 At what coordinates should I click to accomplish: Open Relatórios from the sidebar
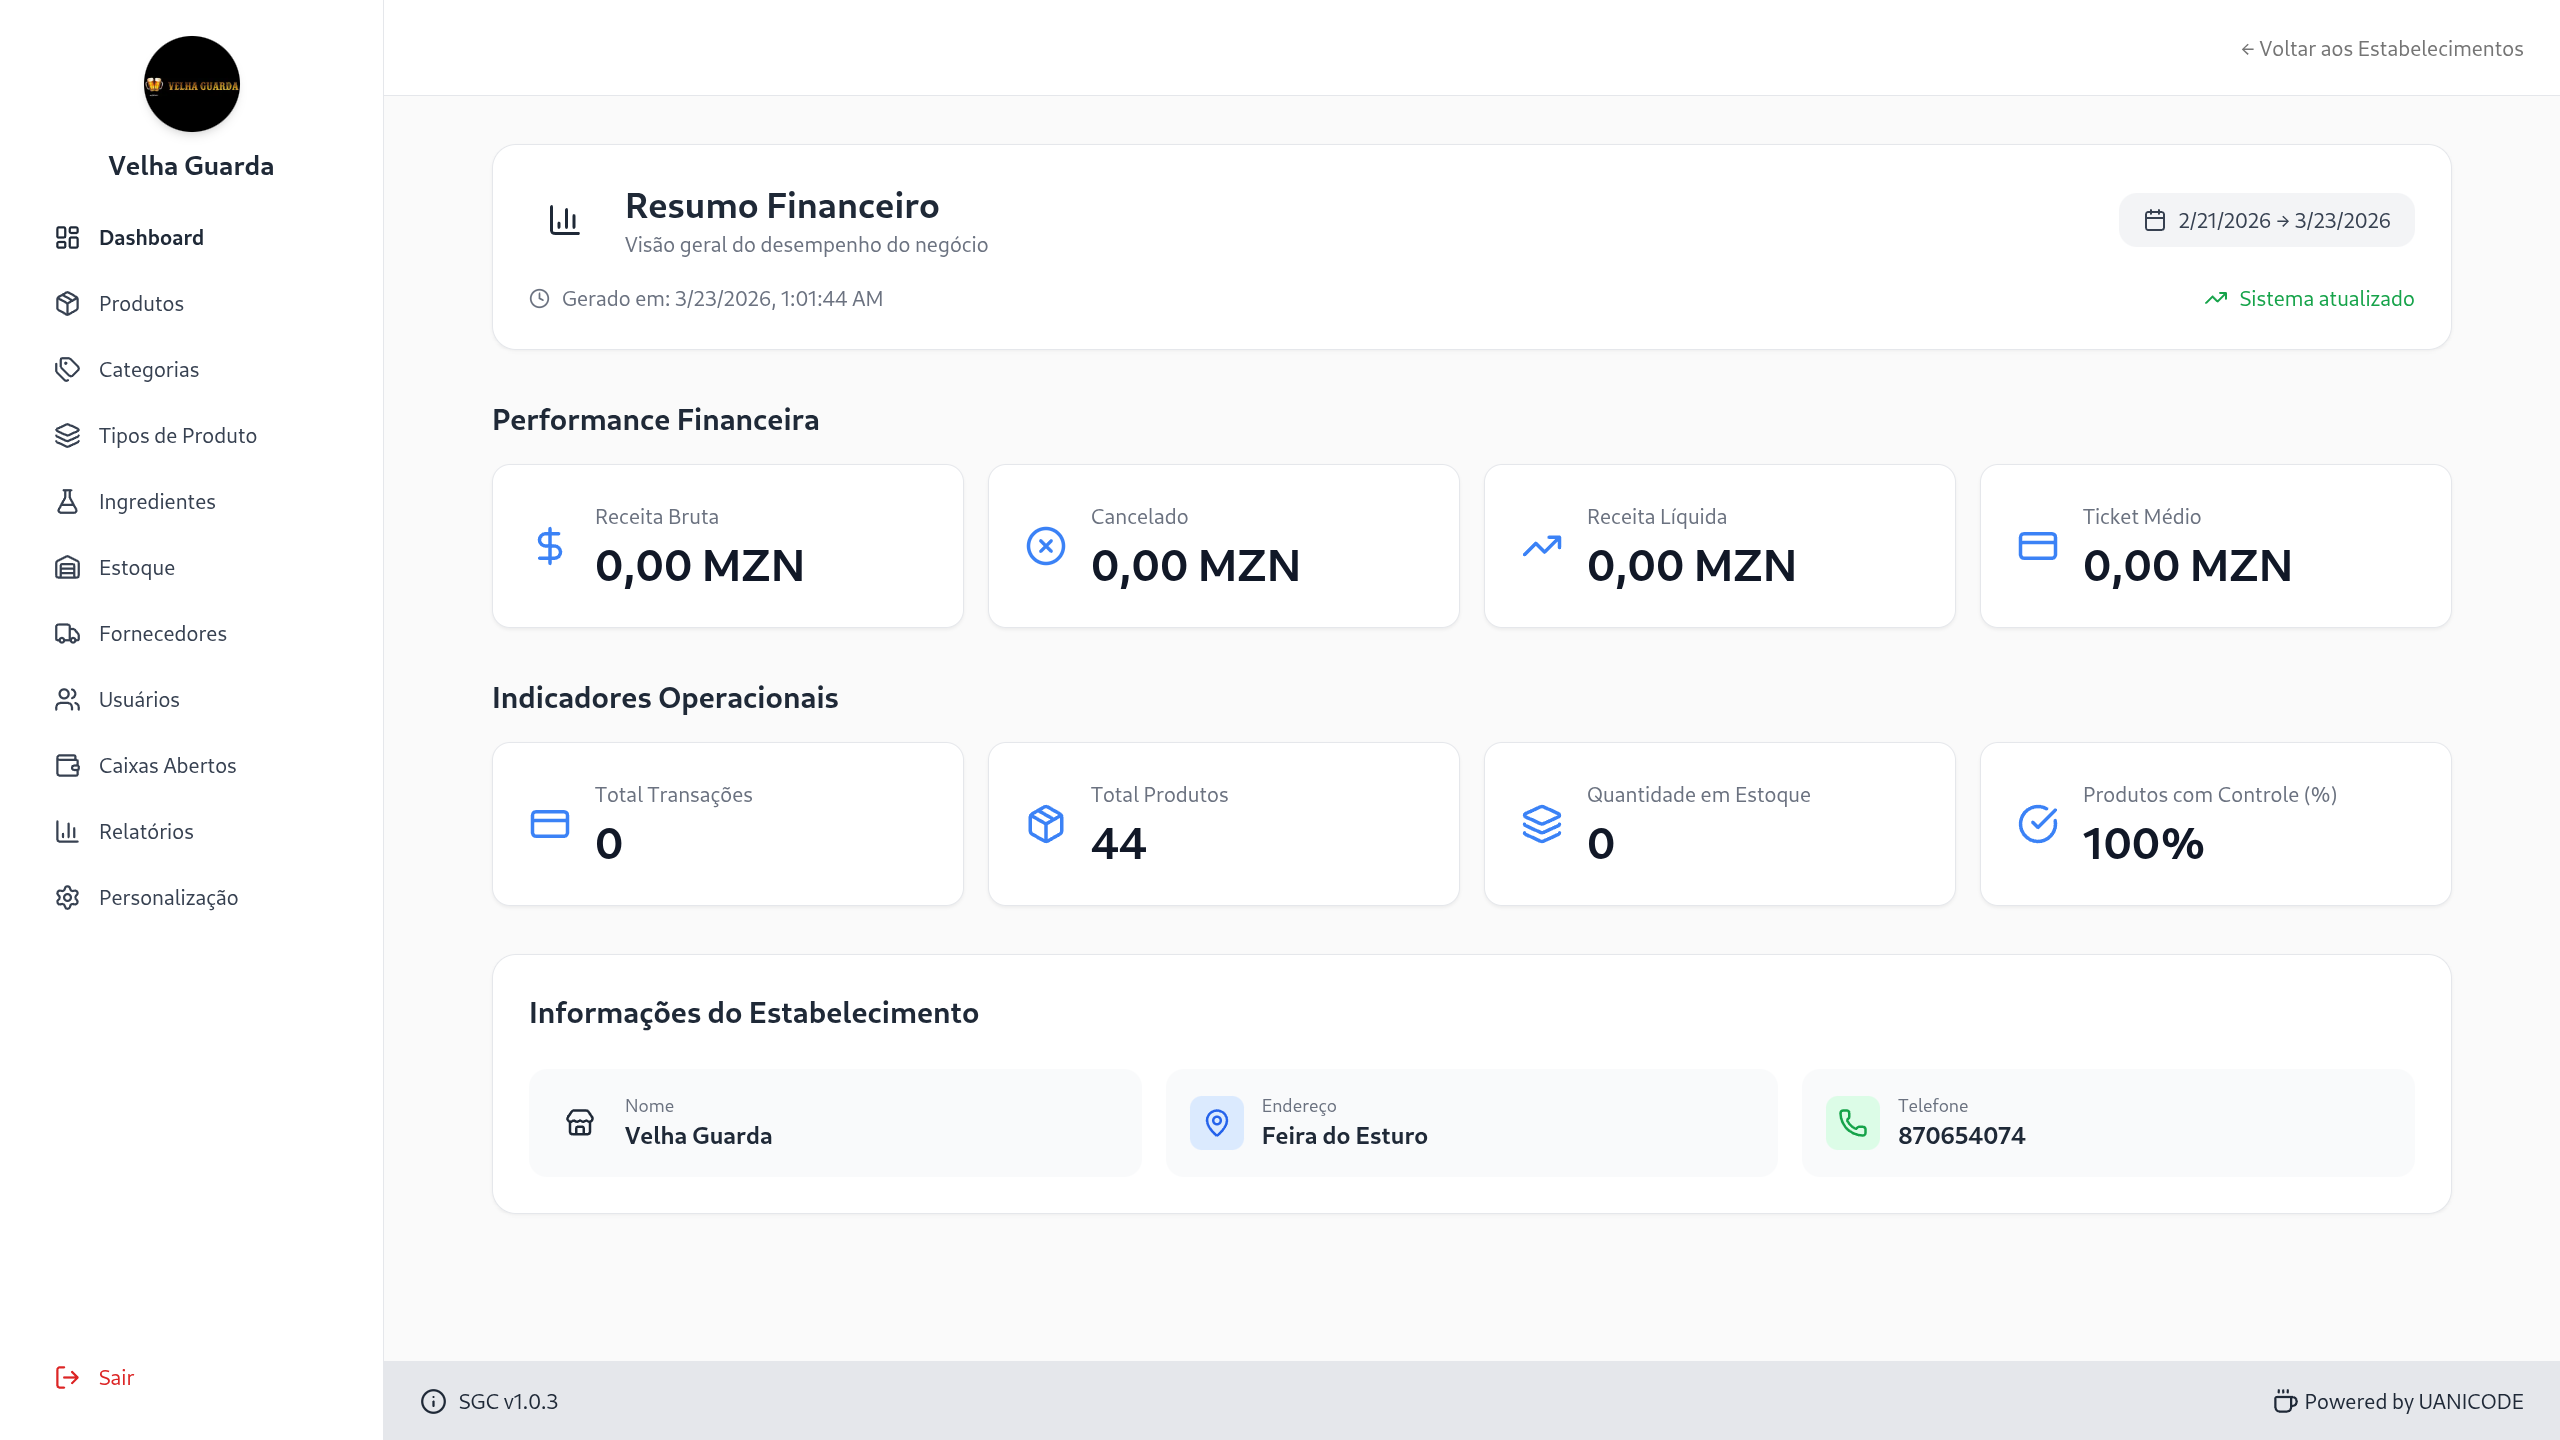pos(146,831)
